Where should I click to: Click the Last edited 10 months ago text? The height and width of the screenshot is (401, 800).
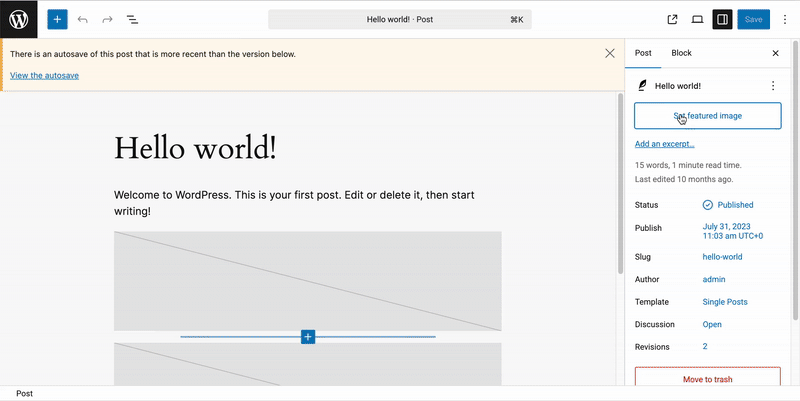(684, 180)
